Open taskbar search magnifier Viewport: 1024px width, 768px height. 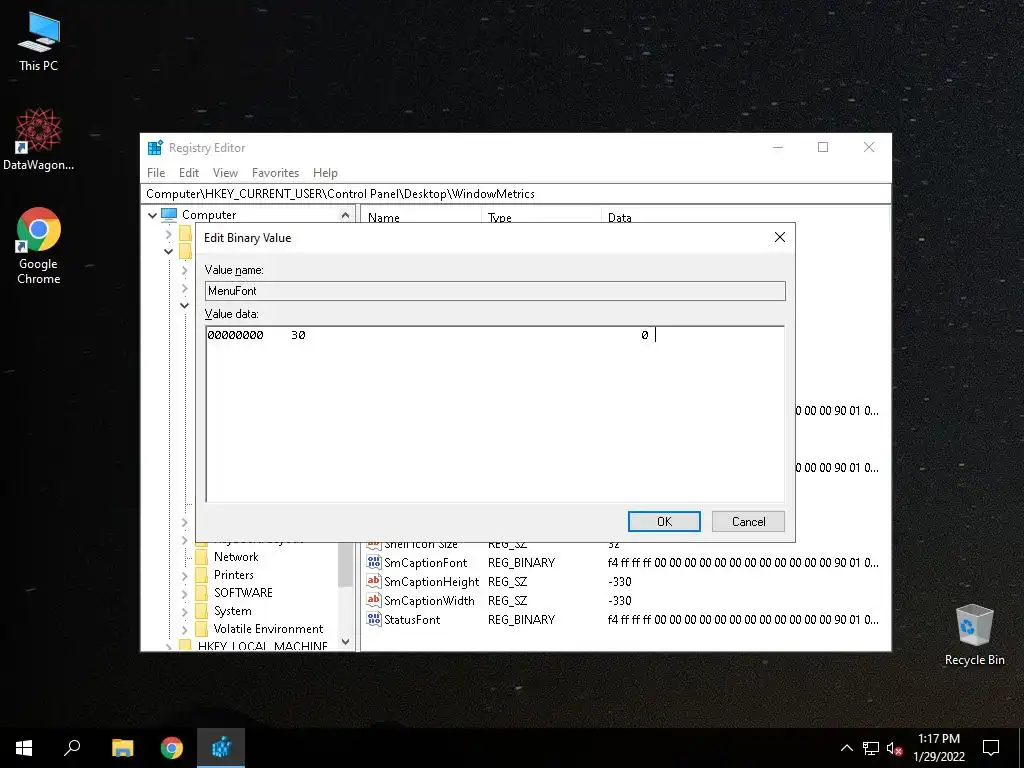[x=72, y=748]
